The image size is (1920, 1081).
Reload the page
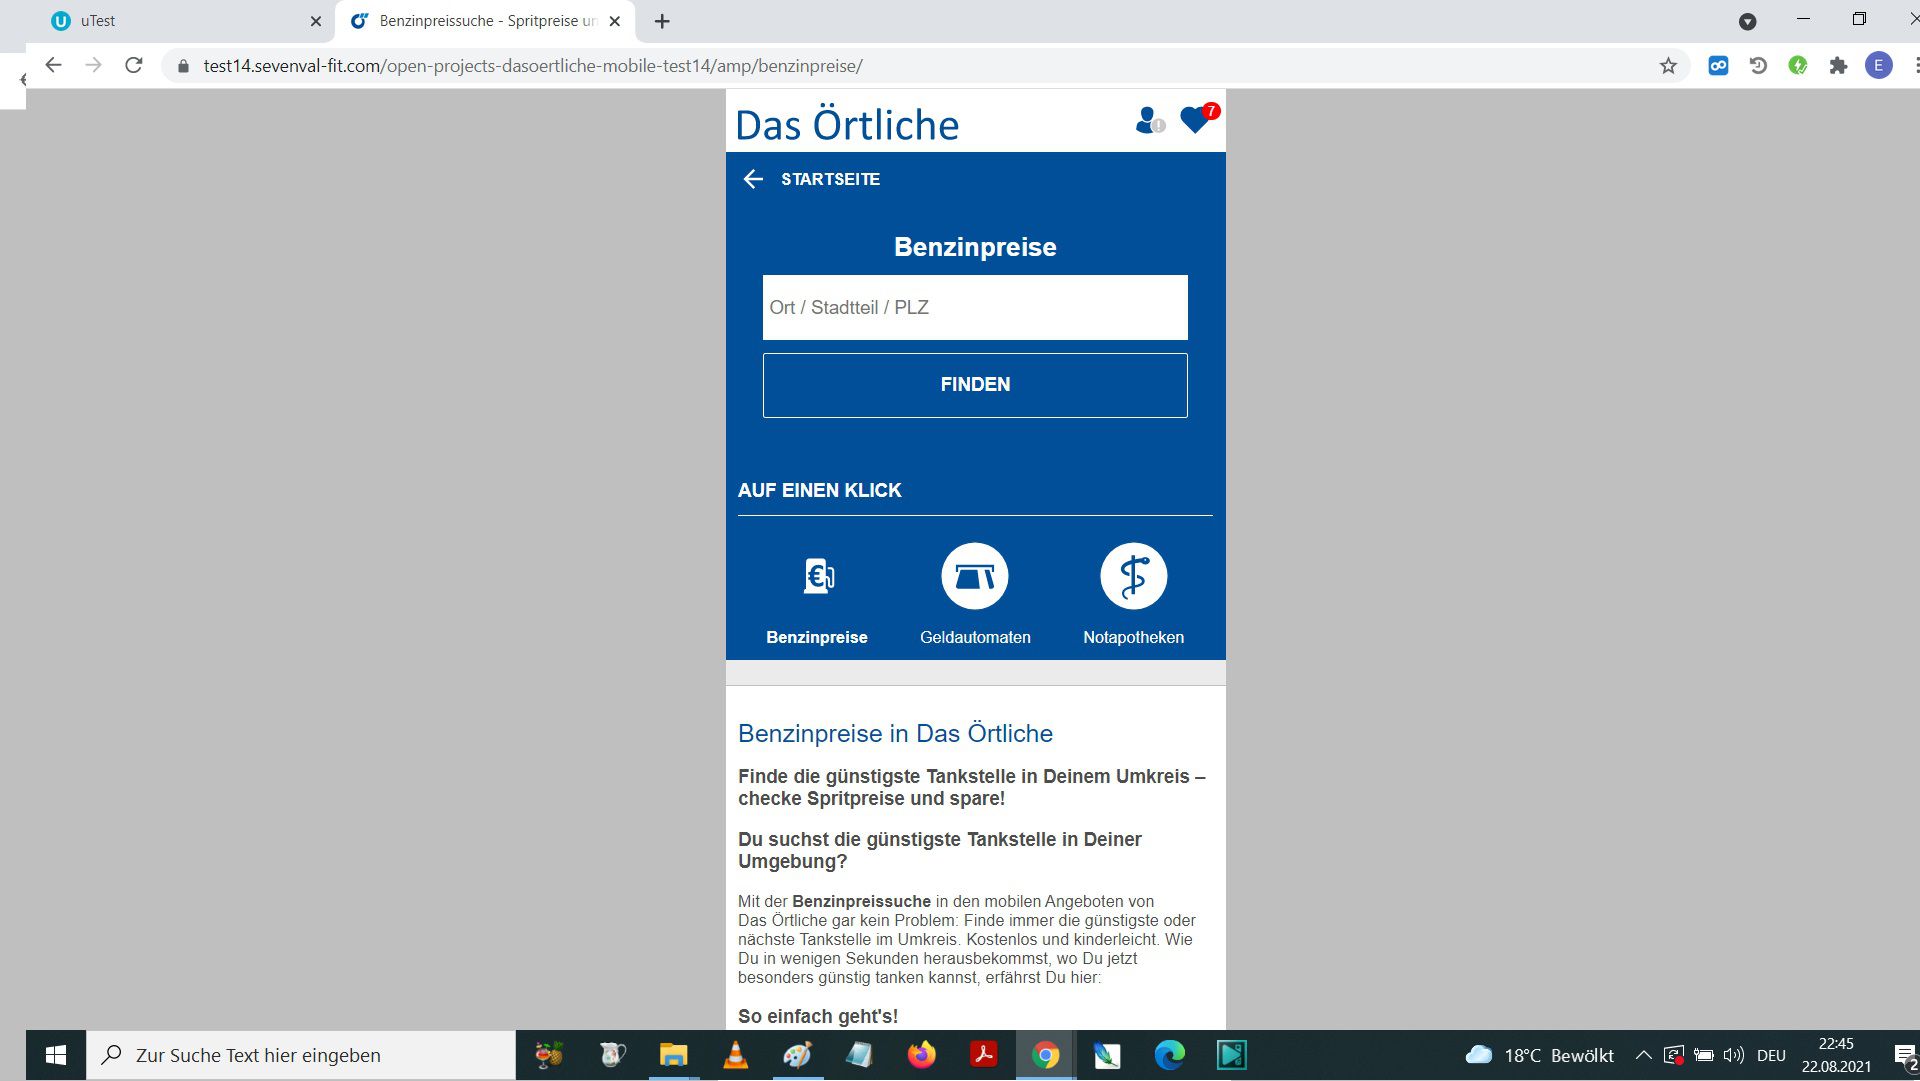[x=134, y=65]
